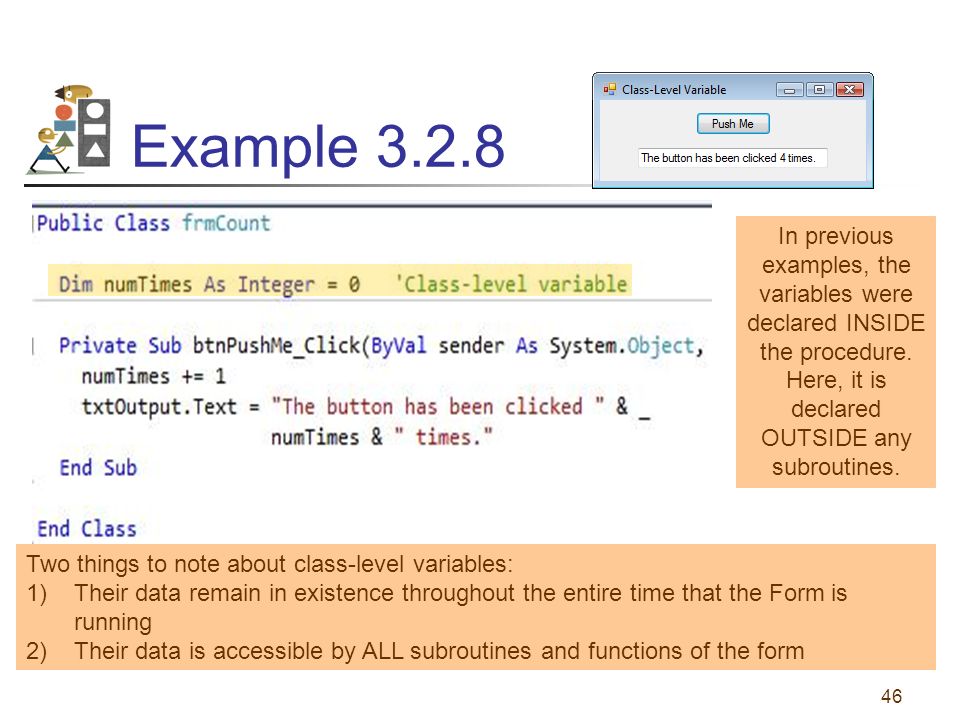
Task: Click the 'txtOutput.Text =' code line
Action: (x=366, y=407)
